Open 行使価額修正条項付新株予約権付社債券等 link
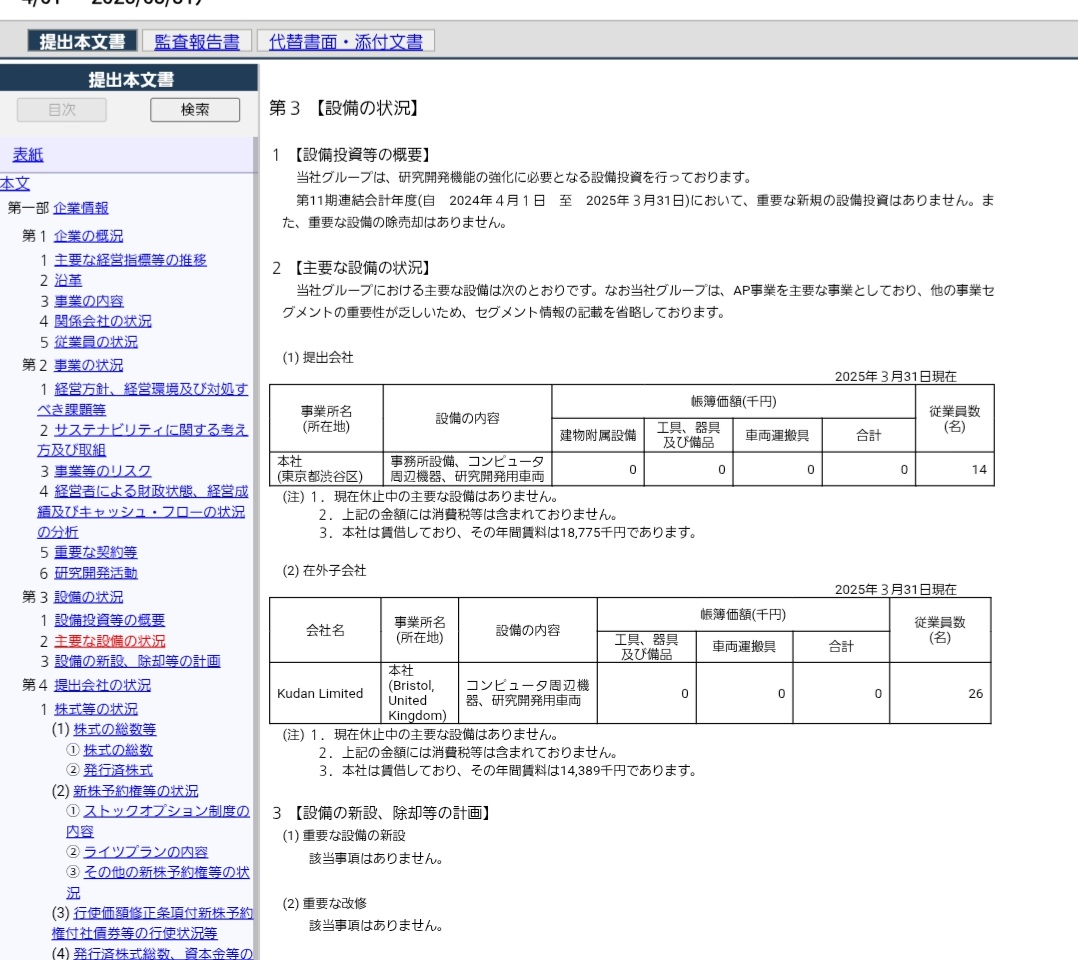Image resolution: width=1078 pixels, height=960 pixels. 152,923
